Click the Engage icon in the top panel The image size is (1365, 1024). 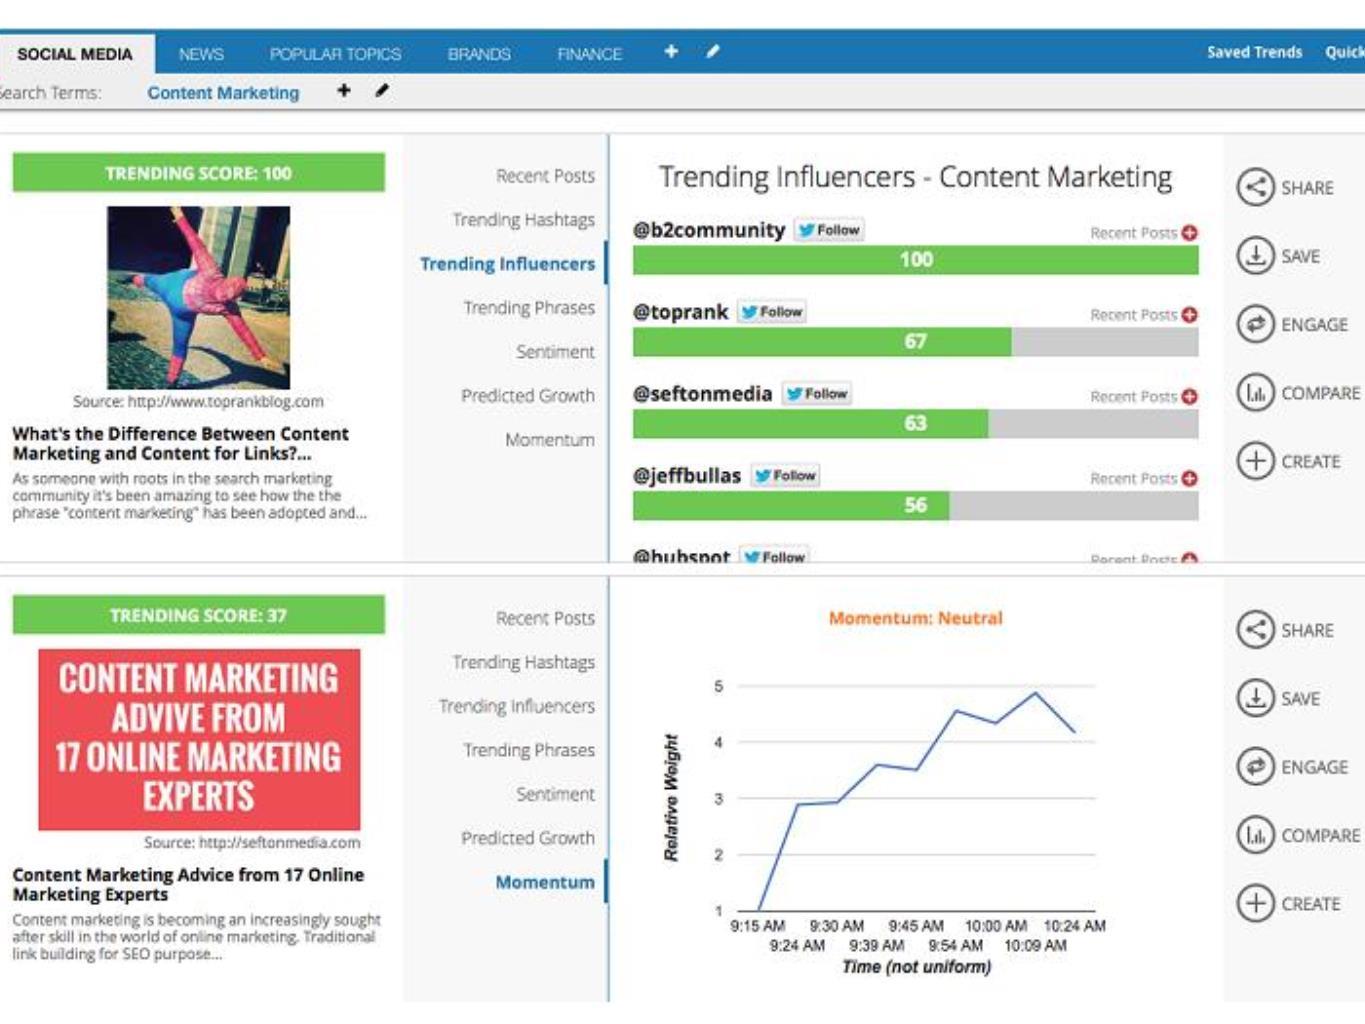1255,324
